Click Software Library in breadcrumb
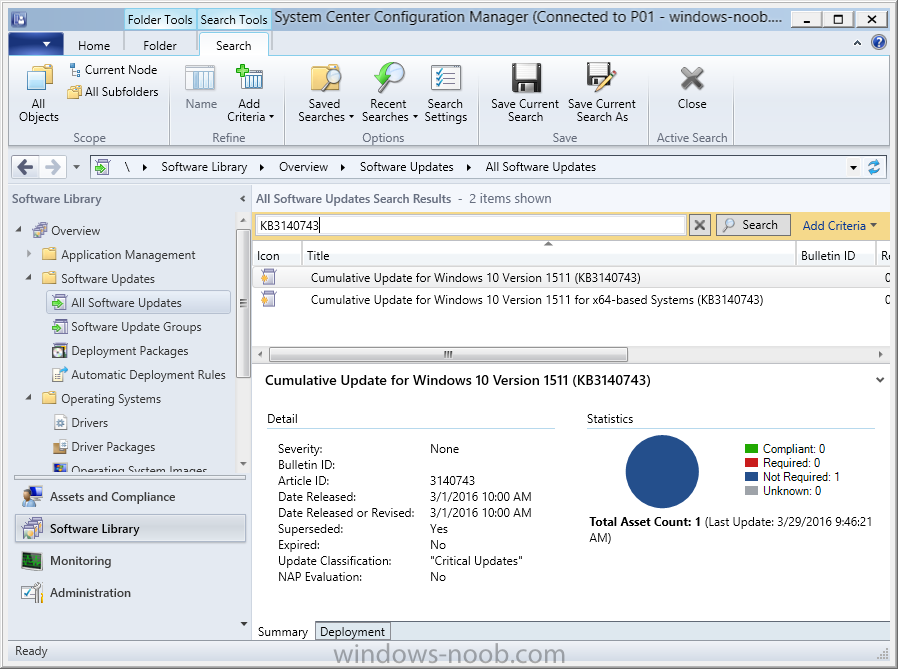898x669 pixels. (x=204, y=167)
